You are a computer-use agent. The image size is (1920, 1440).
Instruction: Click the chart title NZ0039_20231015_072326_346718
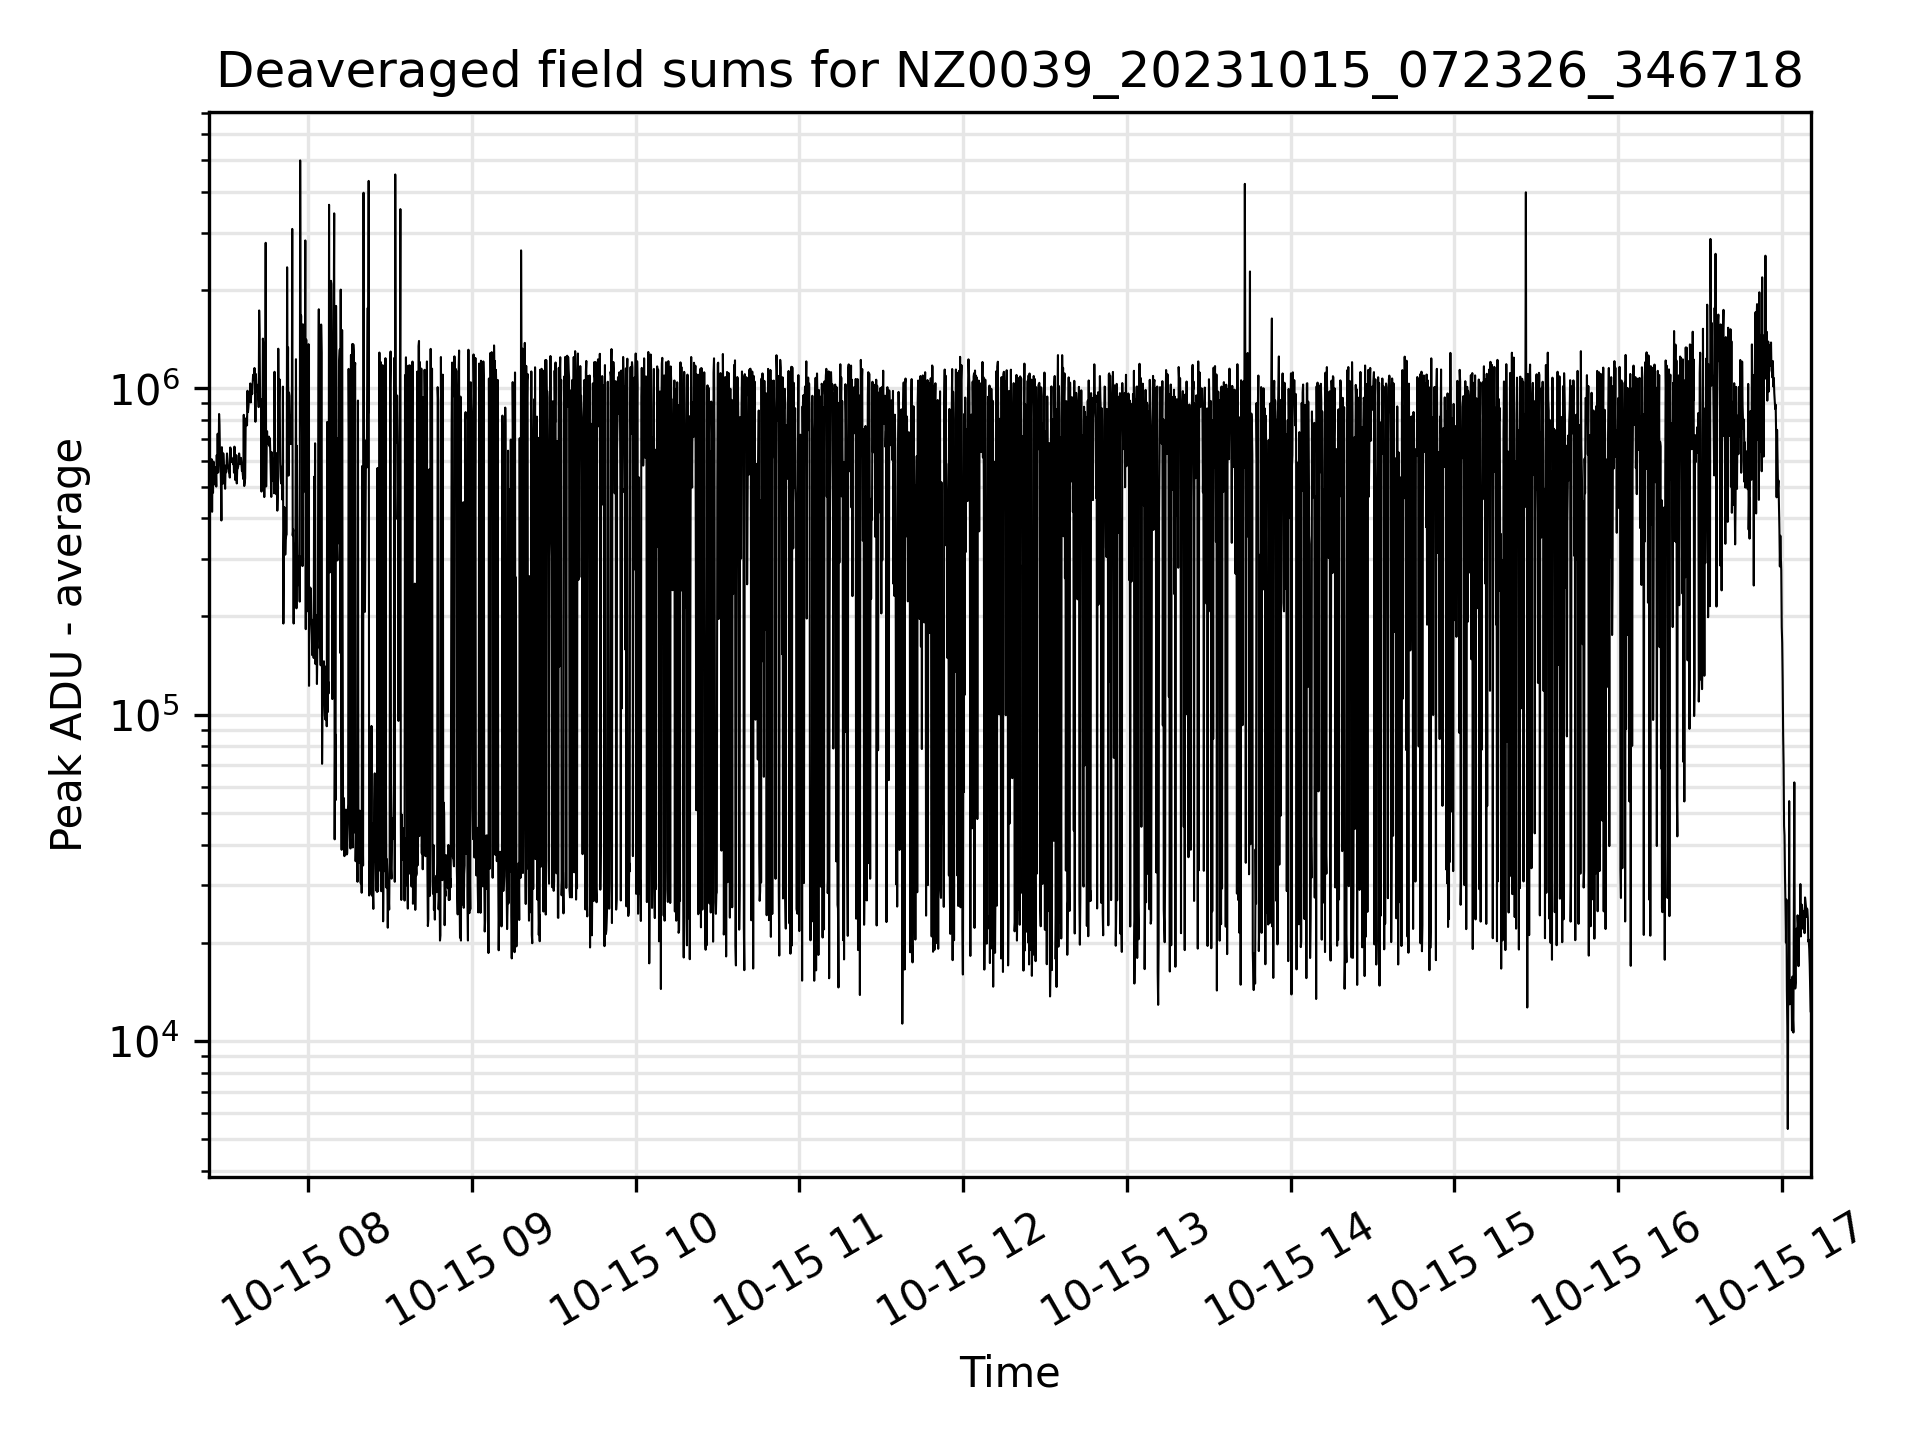[1009, 72]
